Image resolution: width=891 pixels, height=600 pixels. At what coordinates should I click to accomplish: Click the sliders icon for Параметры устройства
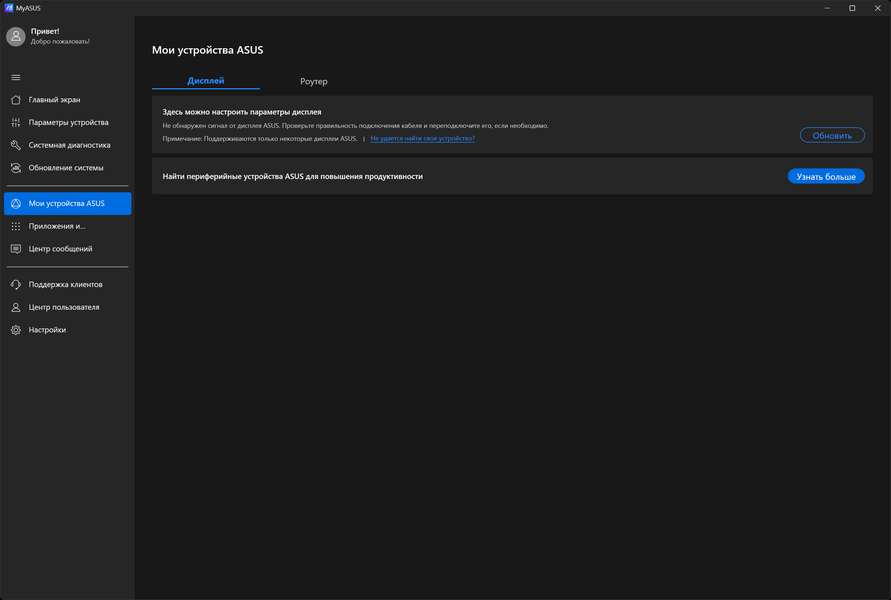(16, 122)
